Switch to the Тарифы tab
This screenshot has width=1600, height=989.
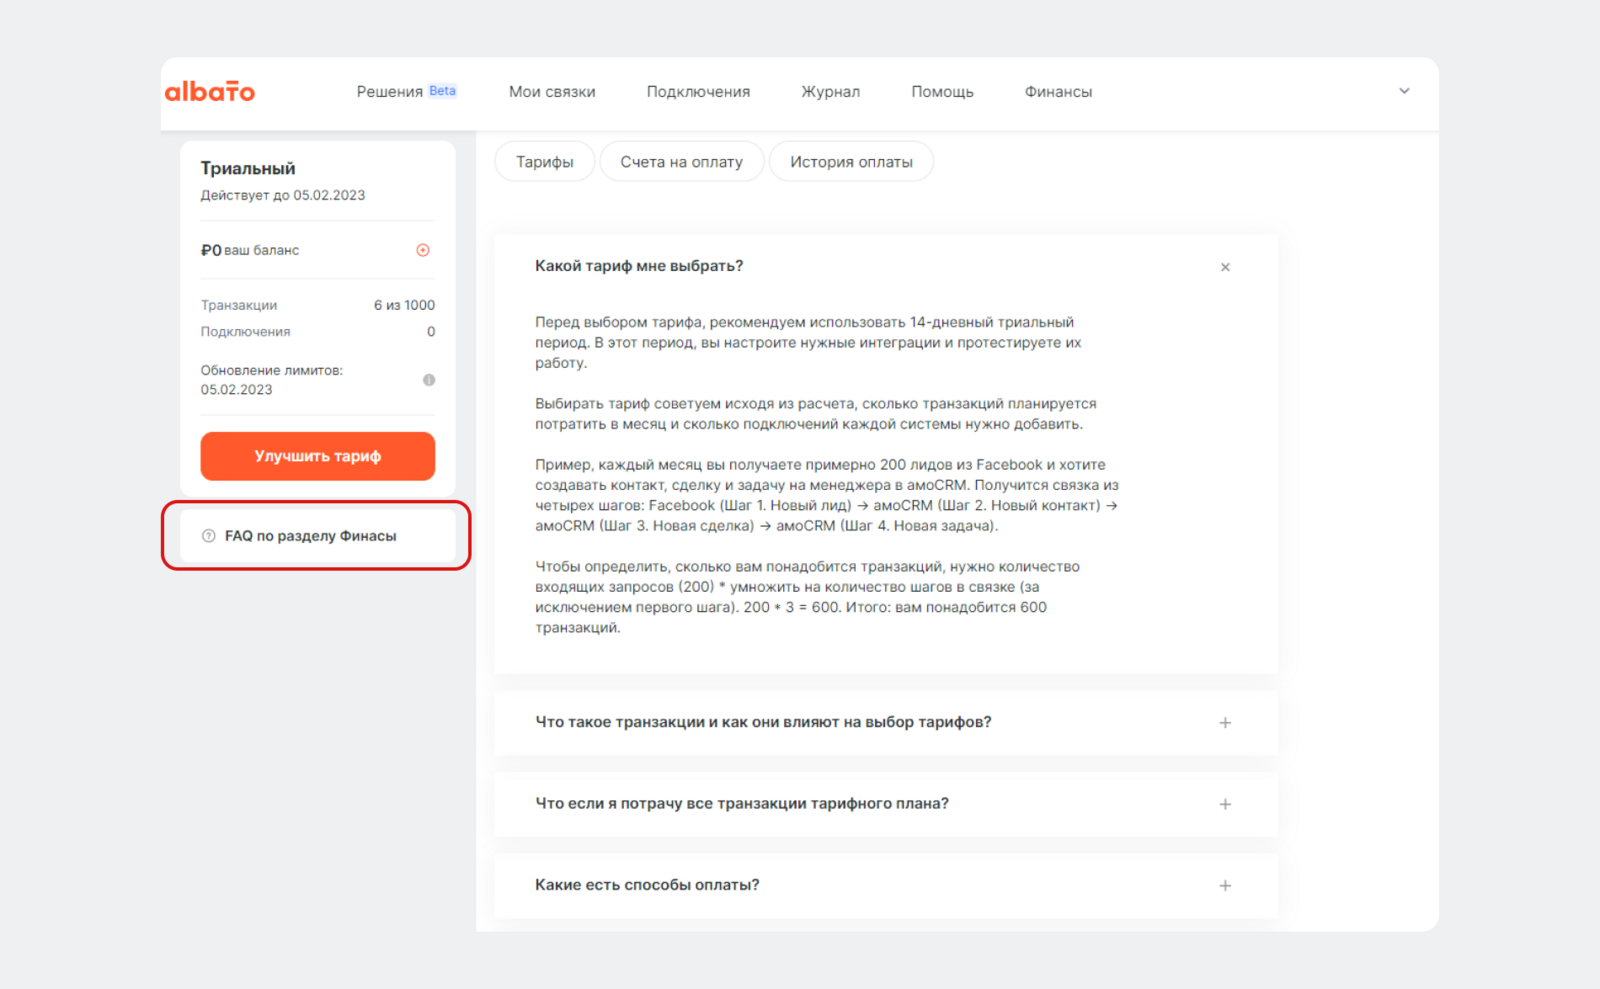[x=545, y=162]
